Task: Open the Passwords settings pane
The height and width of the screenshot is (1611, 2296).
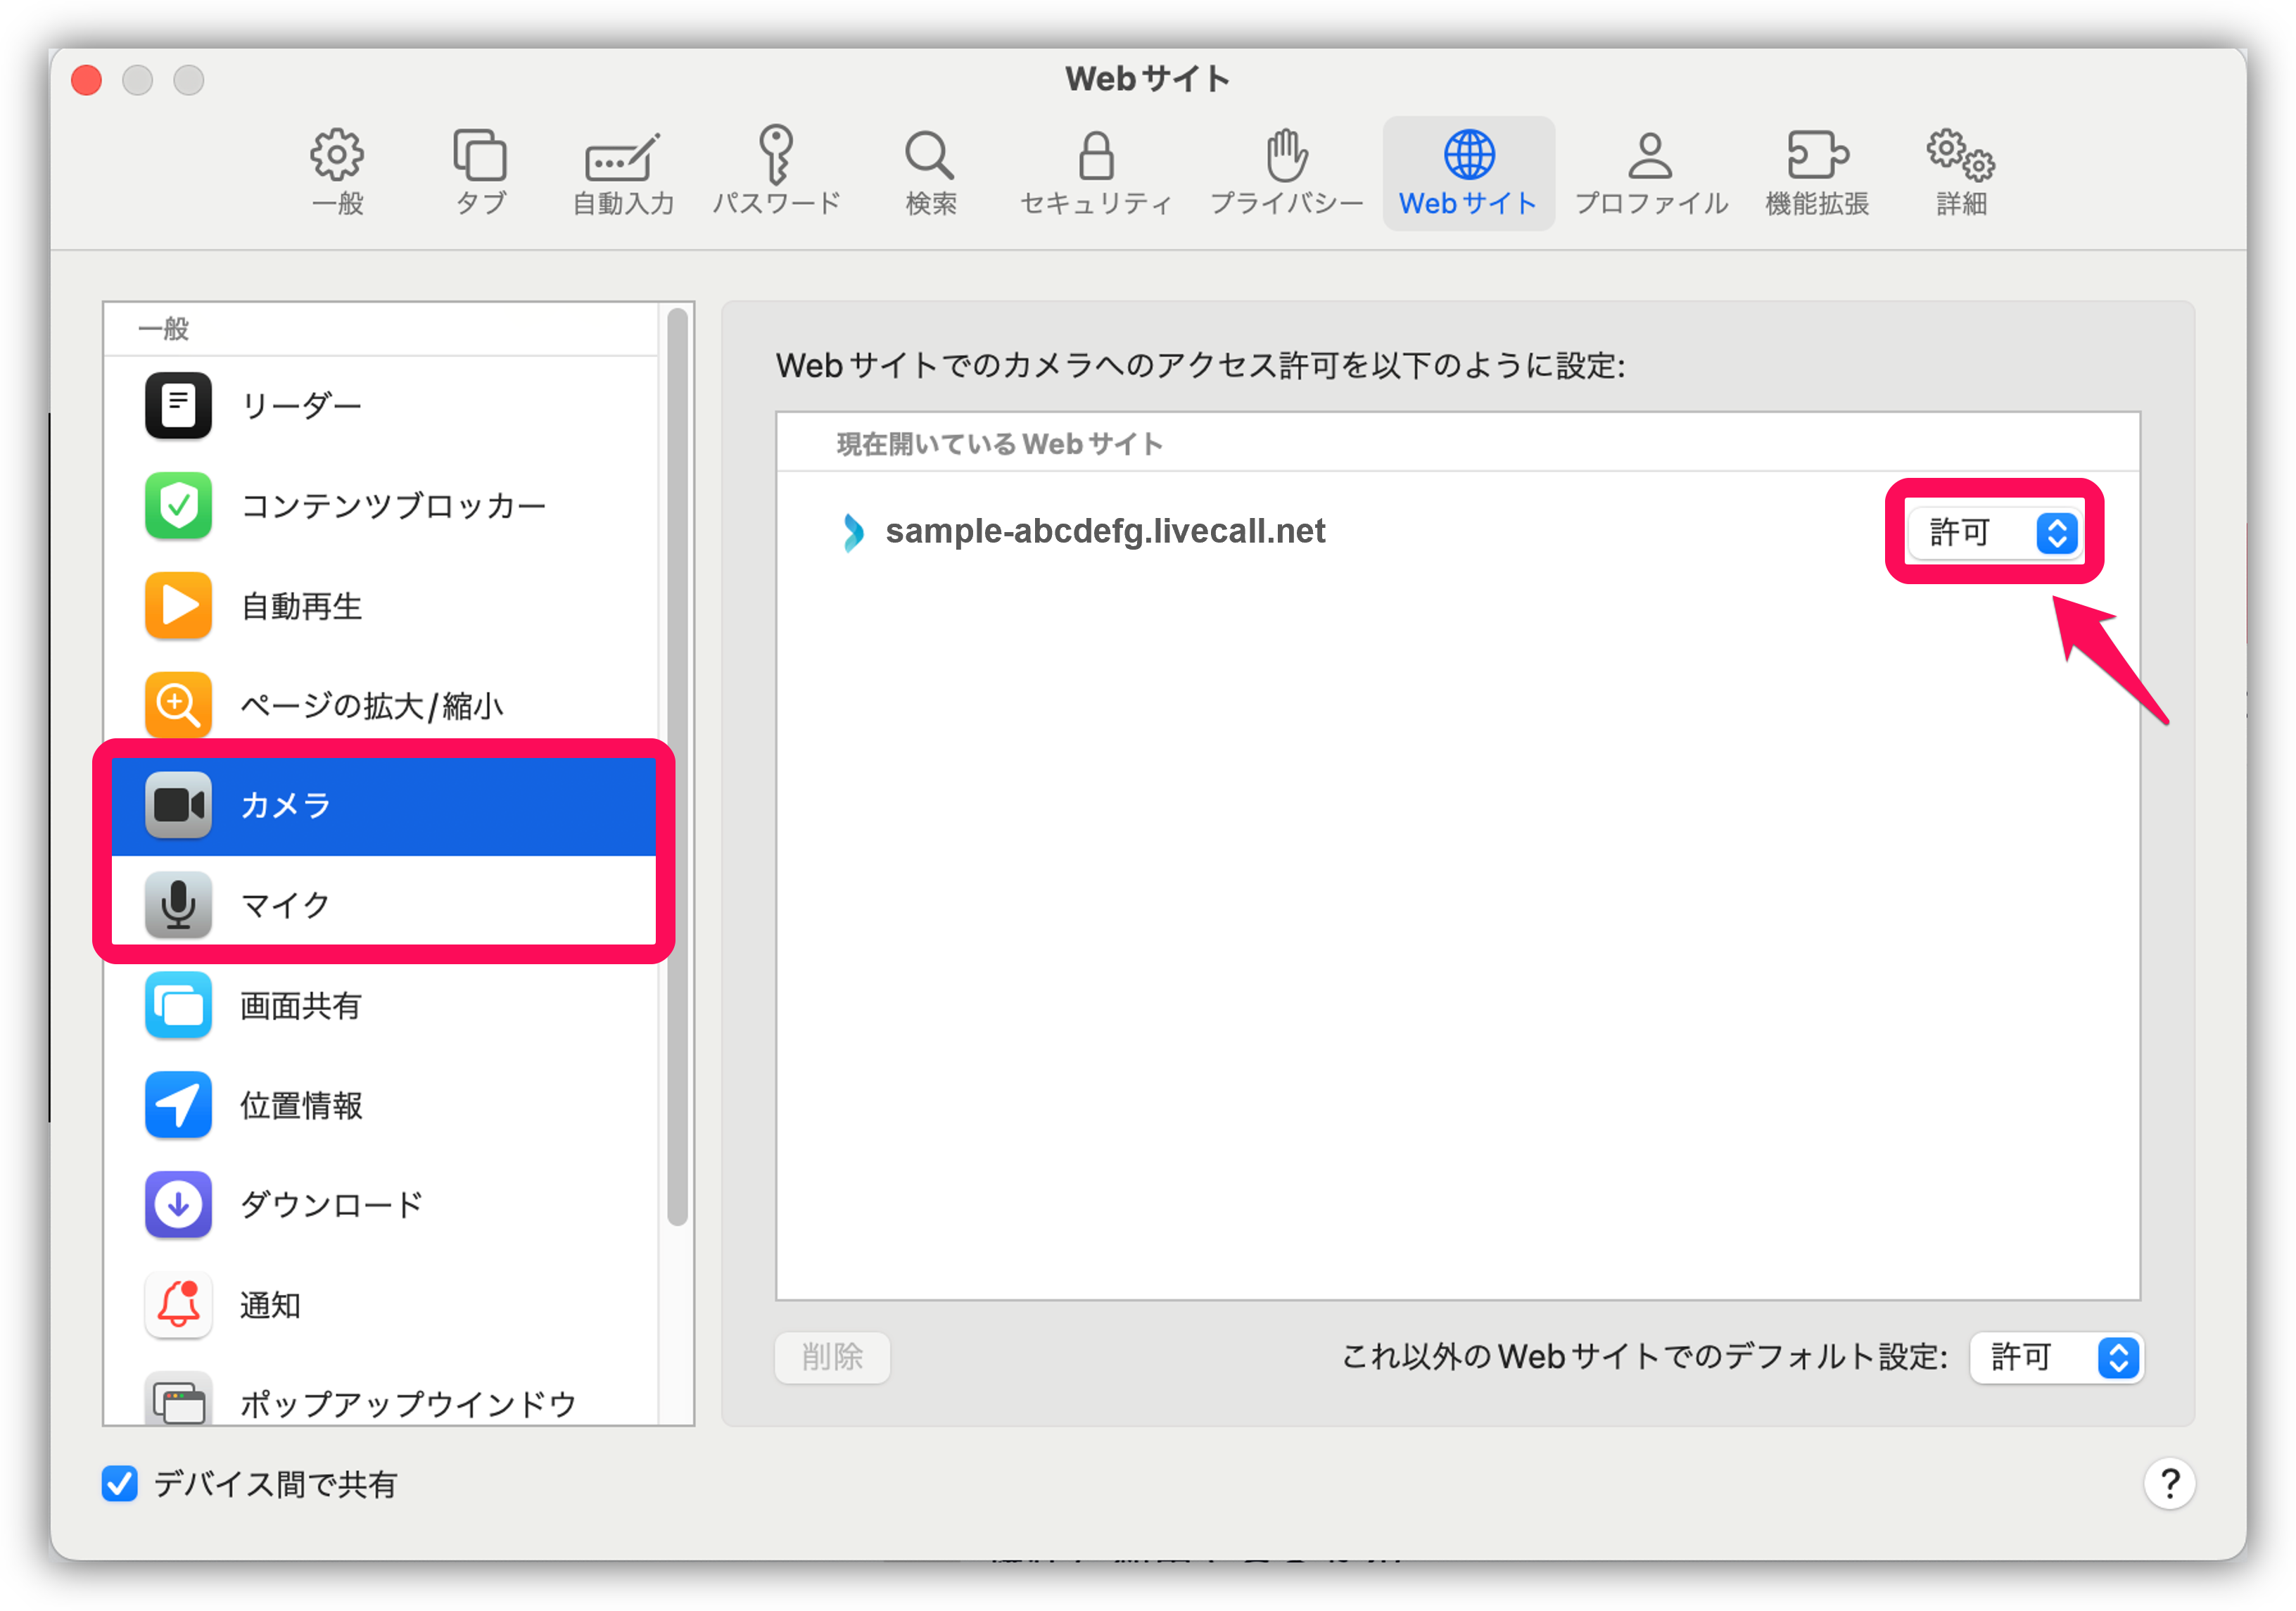Action: pyautogui.click(x=777, y=170)
